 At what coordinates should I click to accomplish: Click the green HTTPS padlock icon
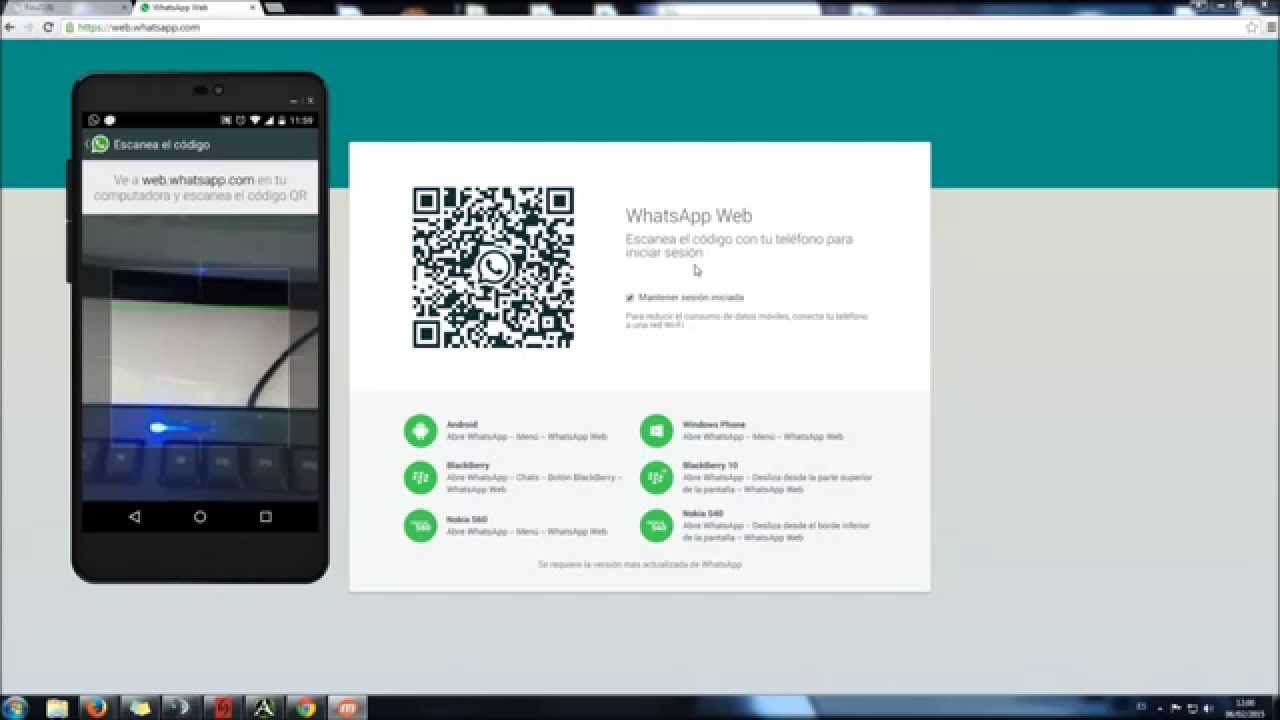[70, 27]
